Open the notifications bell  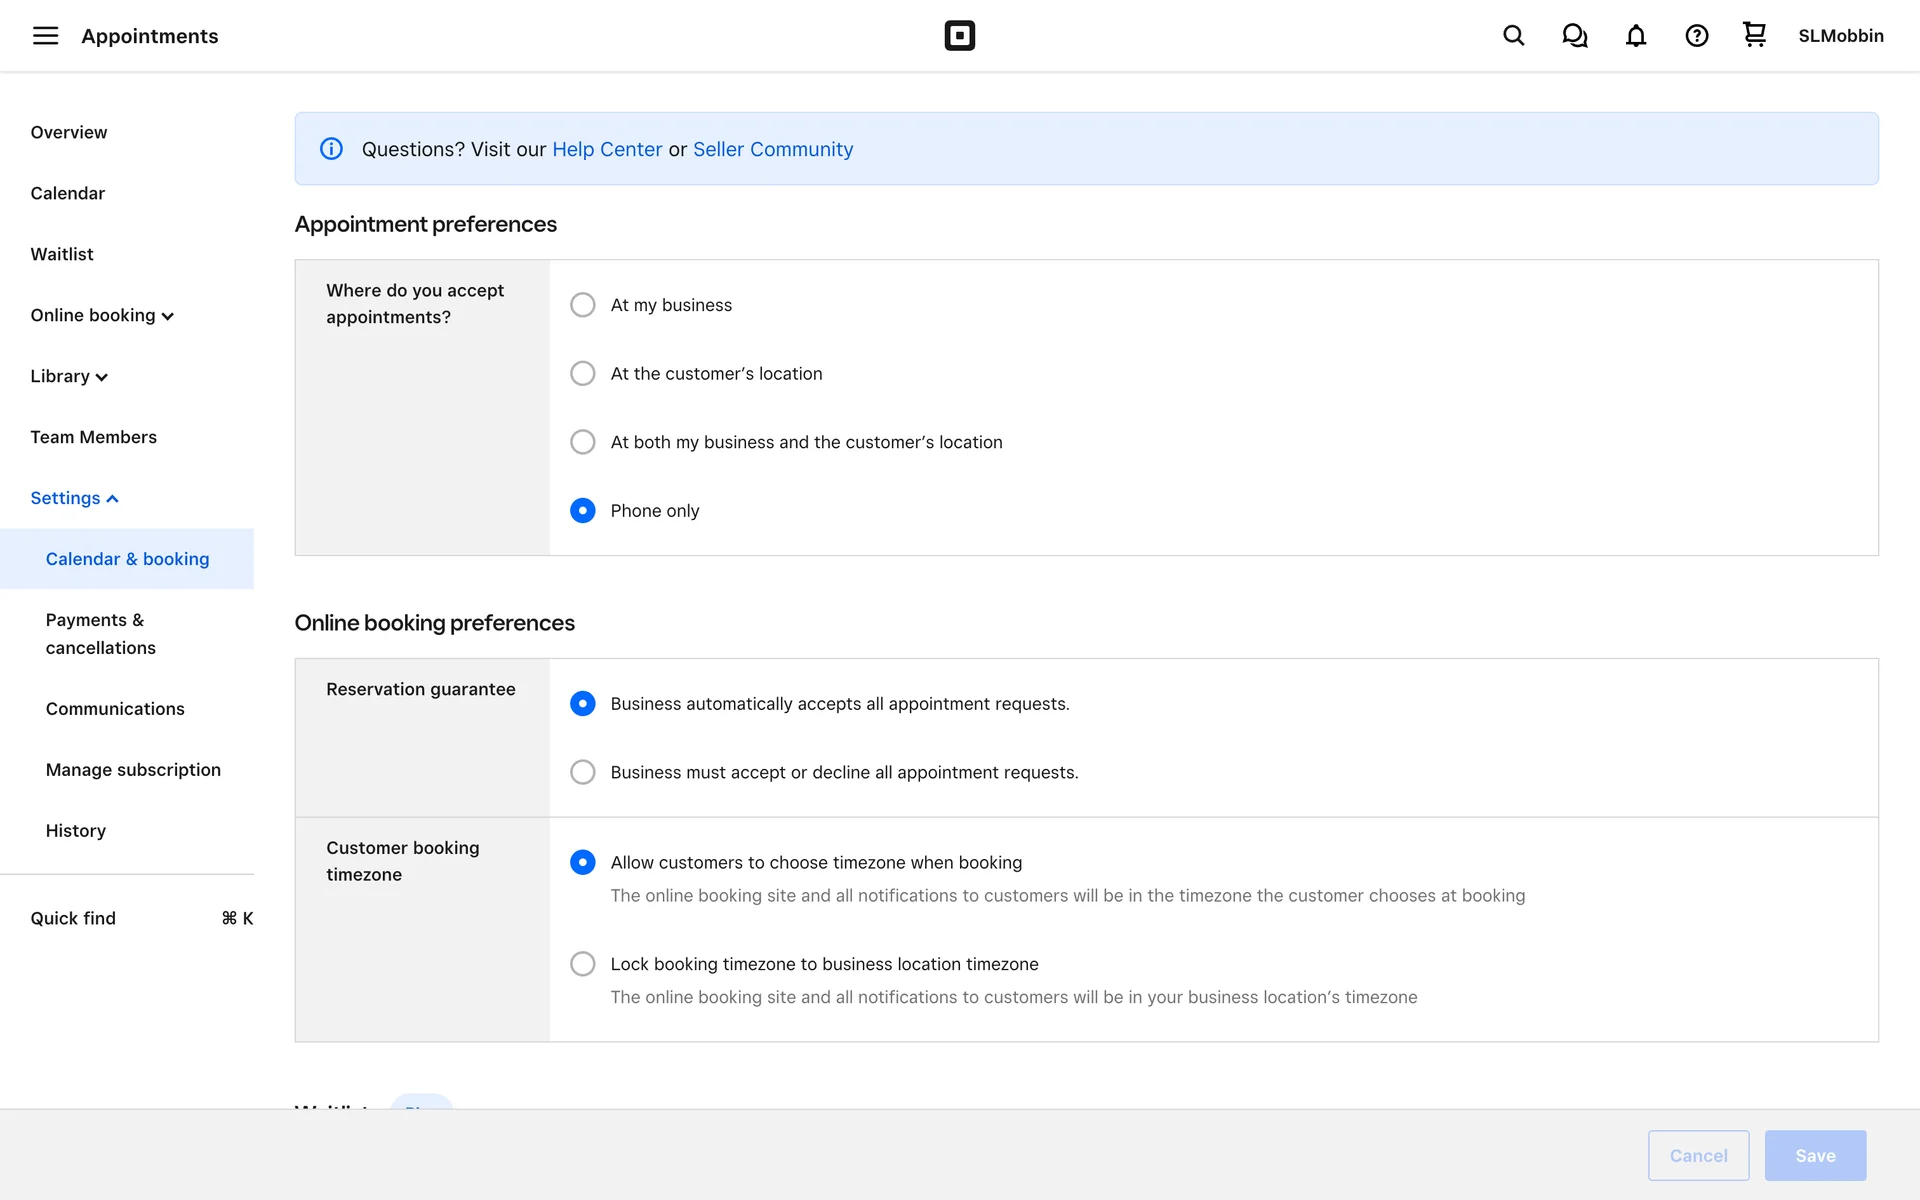(1635, 36)
